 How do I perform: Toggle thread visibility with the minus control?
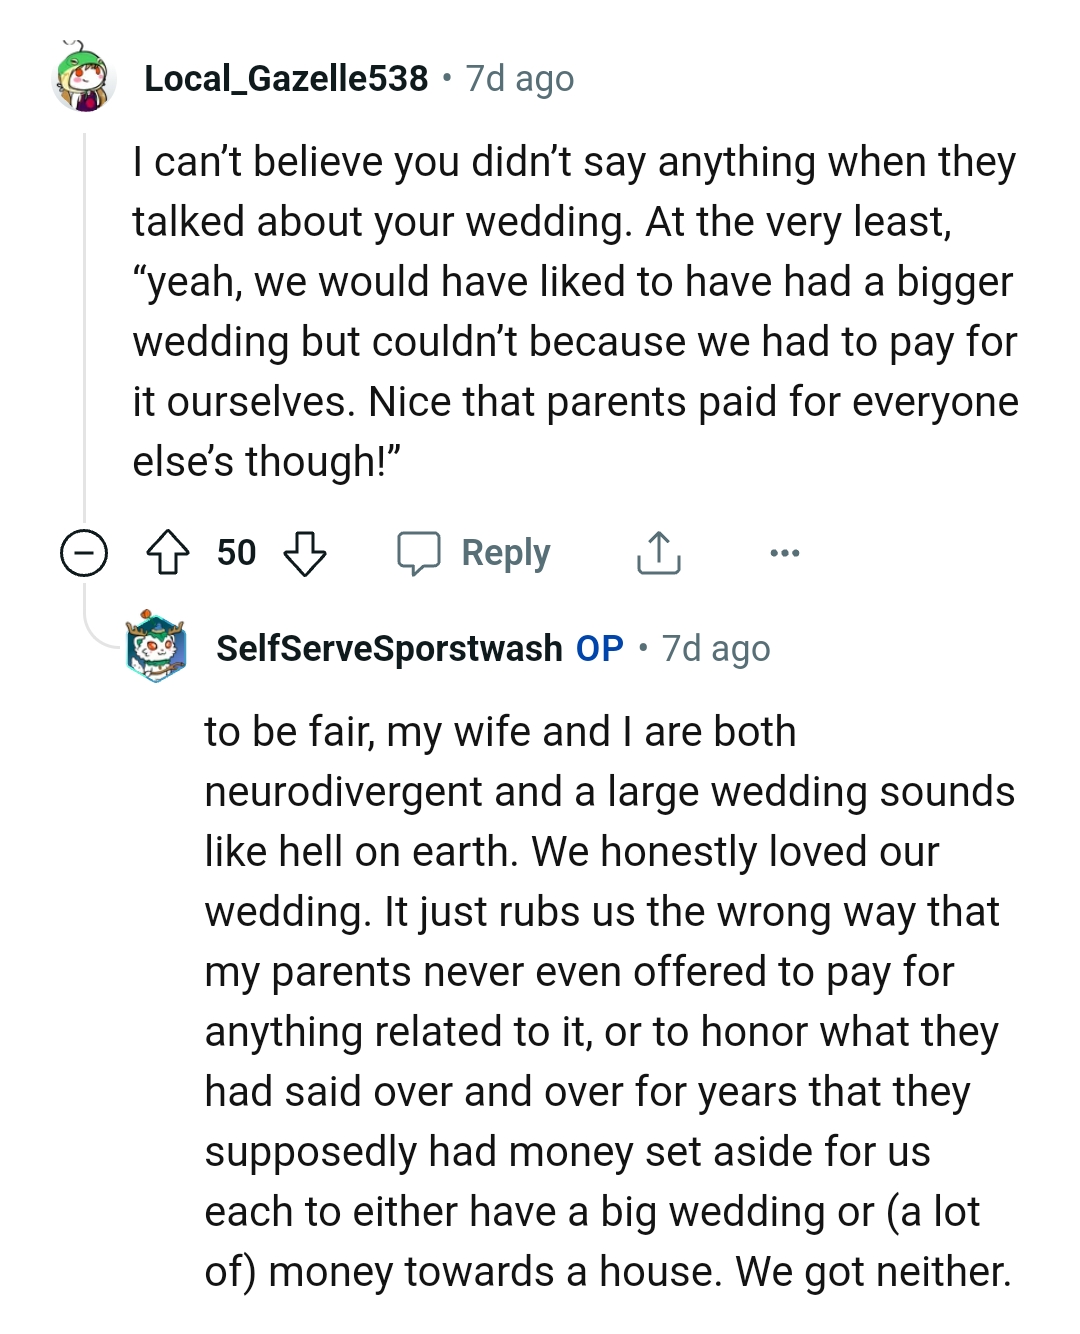click(83, 551)
